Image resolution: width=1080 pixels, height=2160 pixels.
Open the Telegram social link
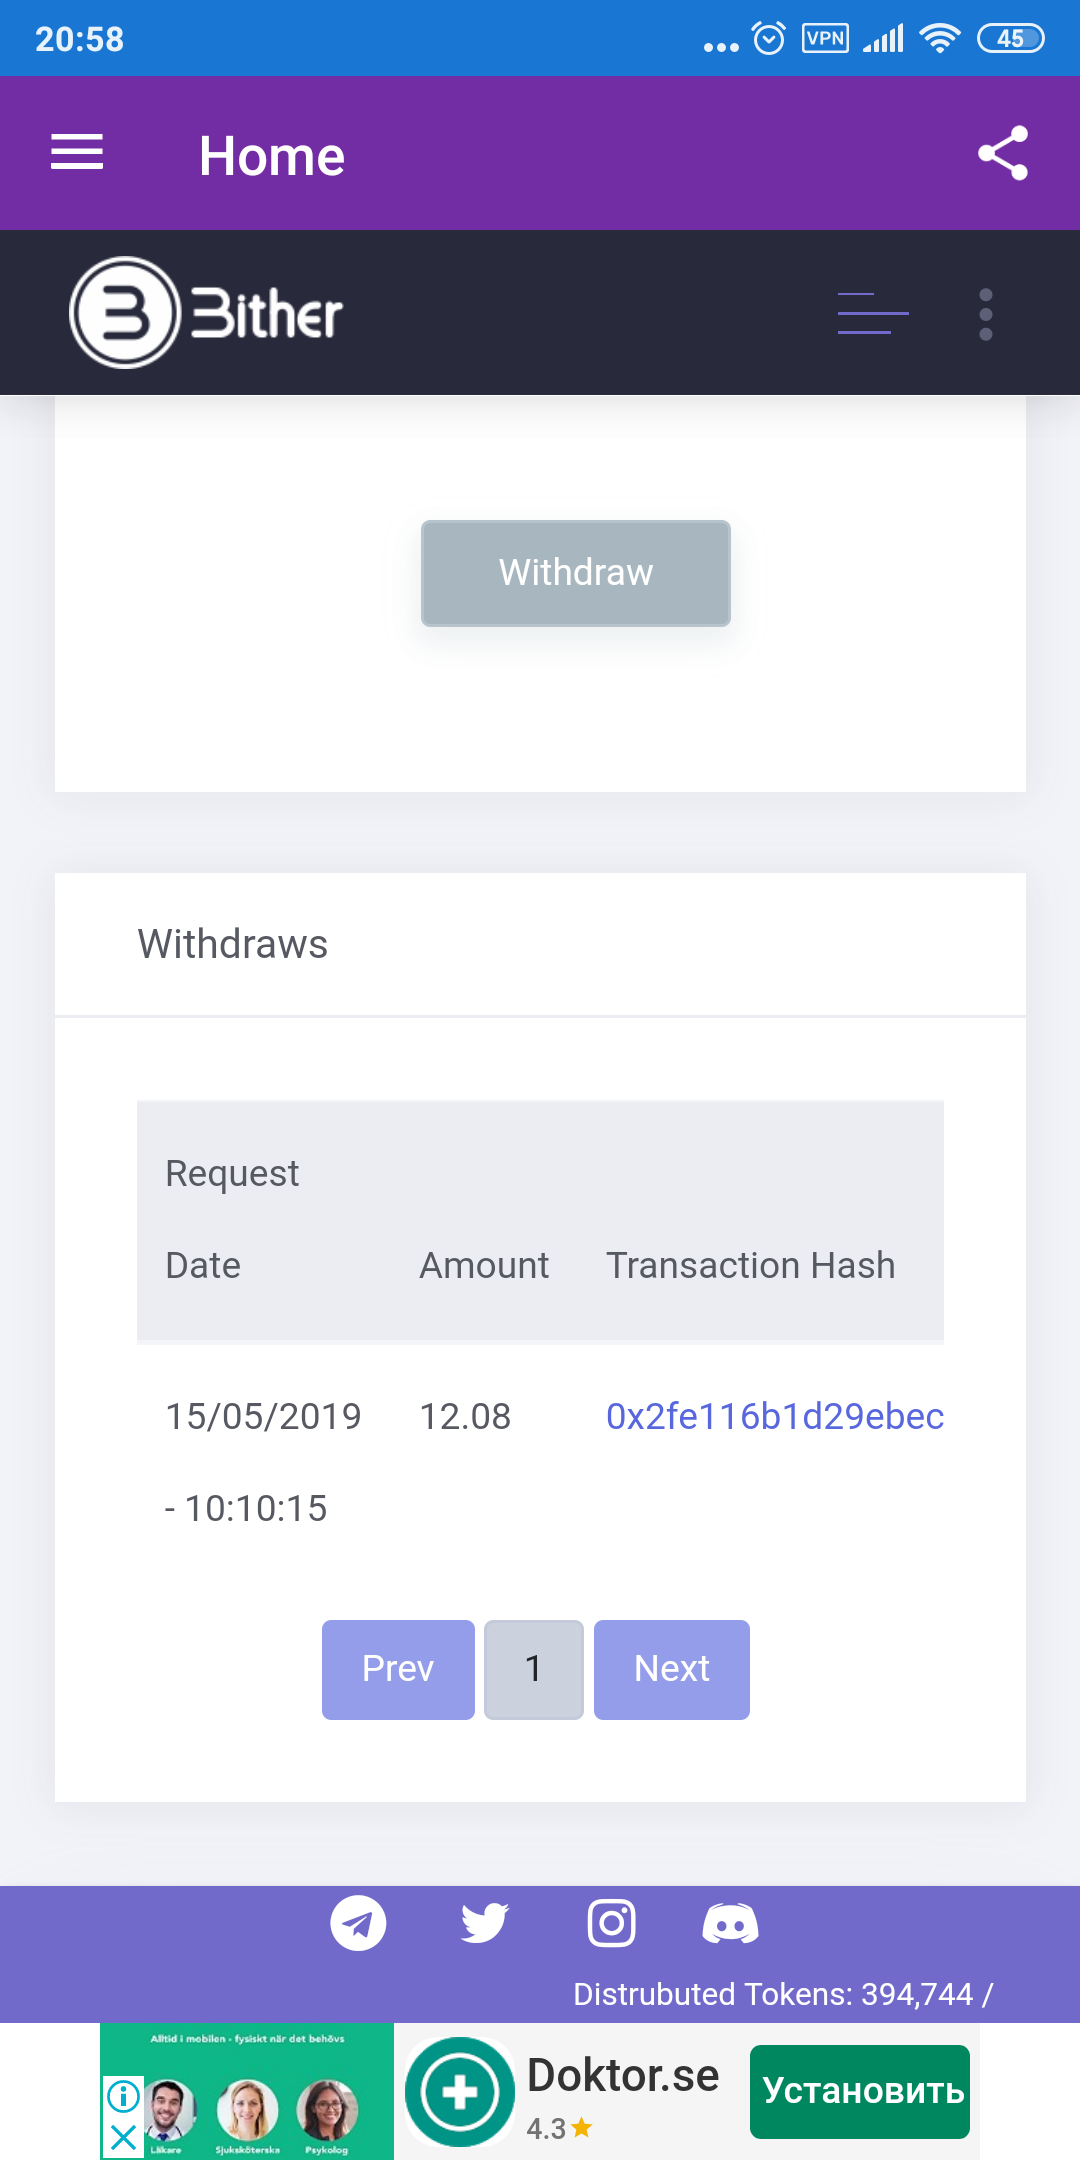tap(358, 1923)
